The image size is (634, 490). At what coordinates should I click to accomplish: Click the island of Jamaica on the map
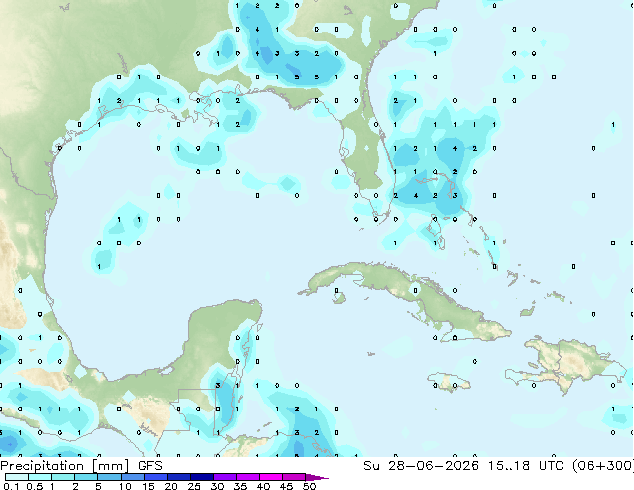coord(449,382)
